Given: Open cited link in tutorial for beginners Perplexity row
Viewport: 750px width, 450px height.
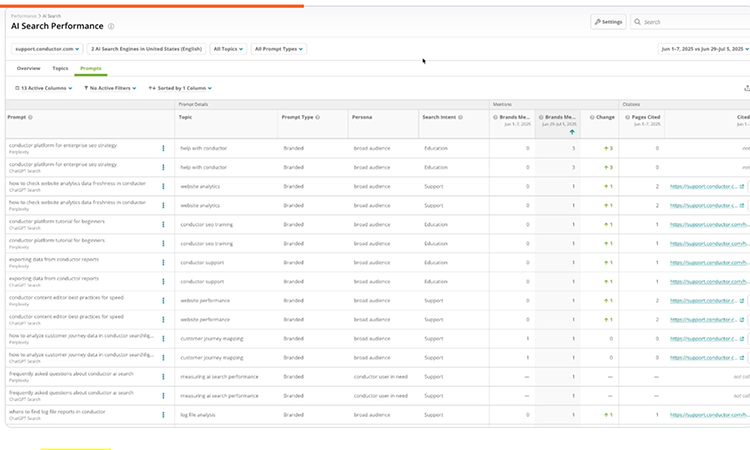Looking at the screenshot, I should 709,243.
